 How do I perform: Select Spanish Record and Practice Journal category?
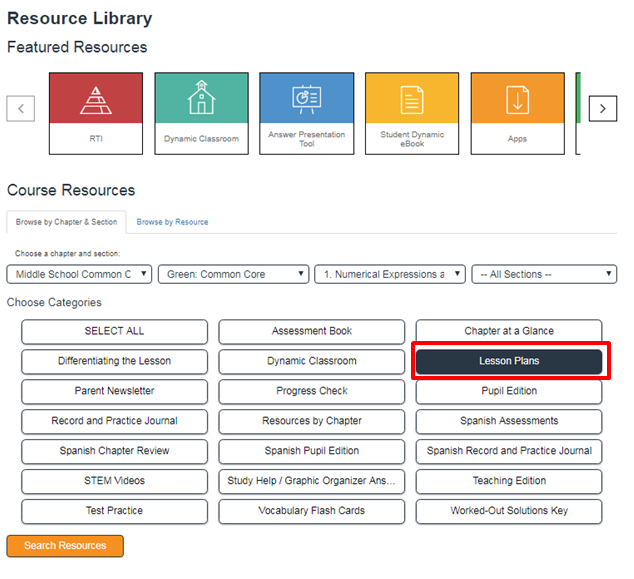pos(509,451)
